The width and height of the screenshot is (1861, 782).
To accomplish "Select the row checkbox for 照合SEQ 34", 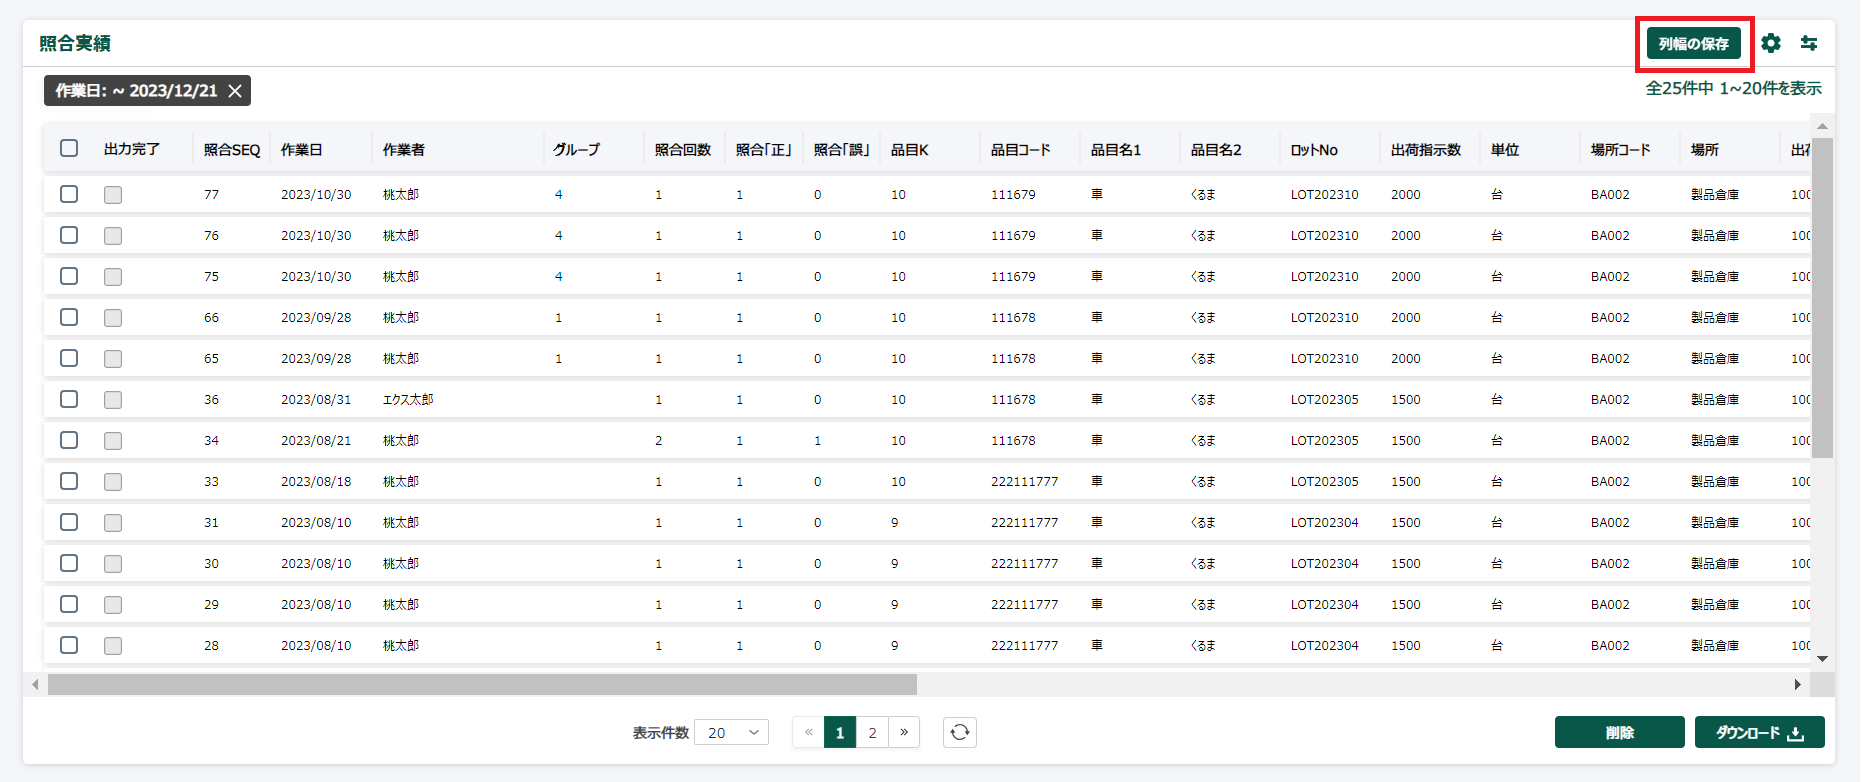I will pos(69,440).
